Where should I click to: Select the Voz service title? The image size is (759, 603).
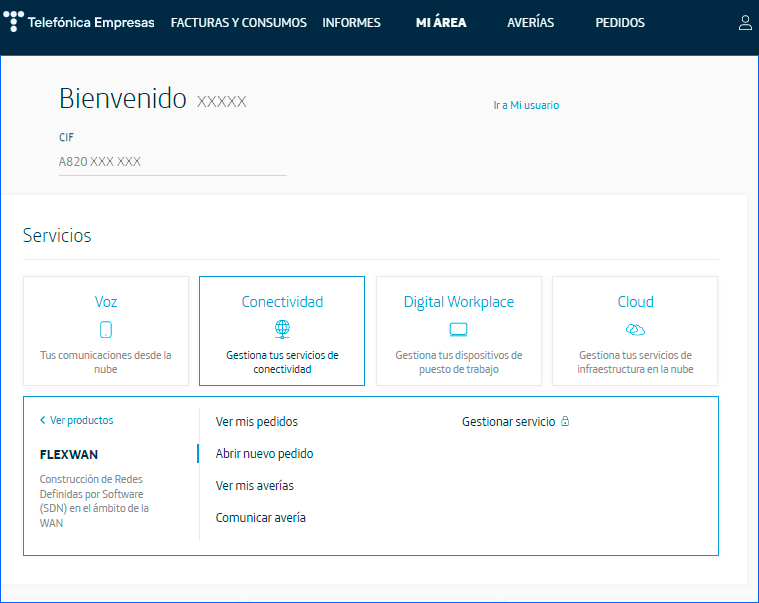point(106,302)
